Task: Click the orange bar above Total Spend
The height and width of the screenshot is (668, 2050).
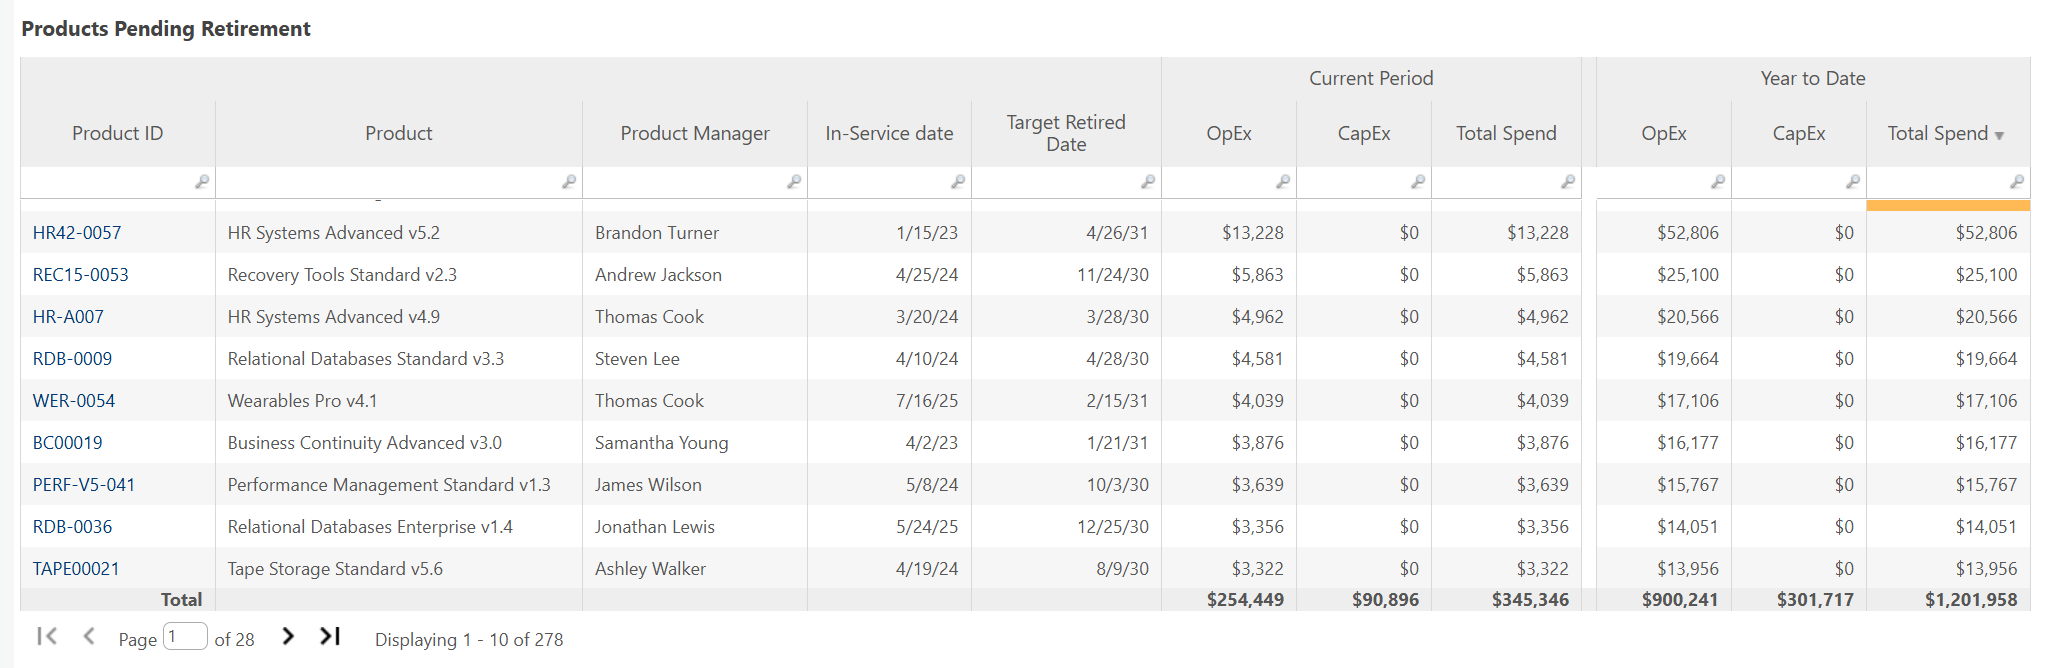Action: click(x=1947, y=205)
